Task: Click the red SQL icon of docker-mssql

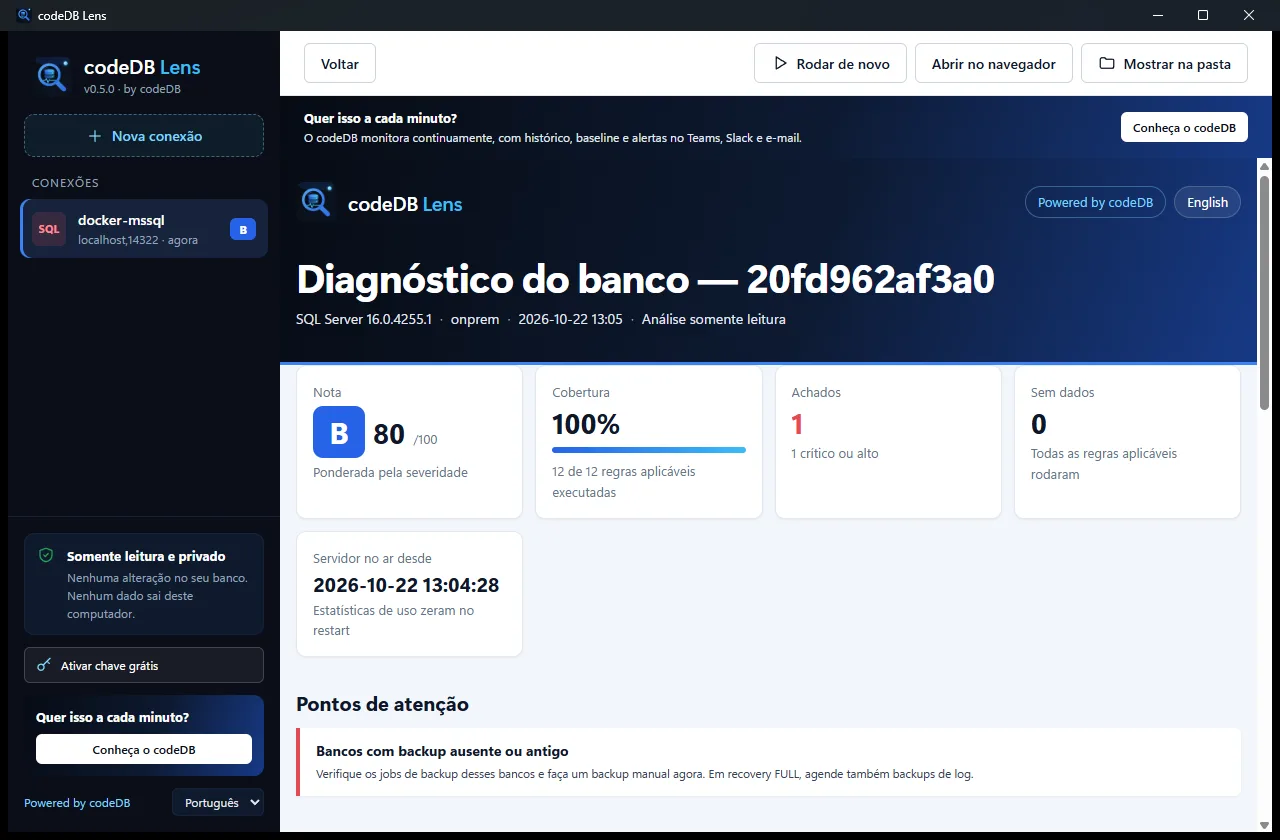Action: (x=48, y=229)
